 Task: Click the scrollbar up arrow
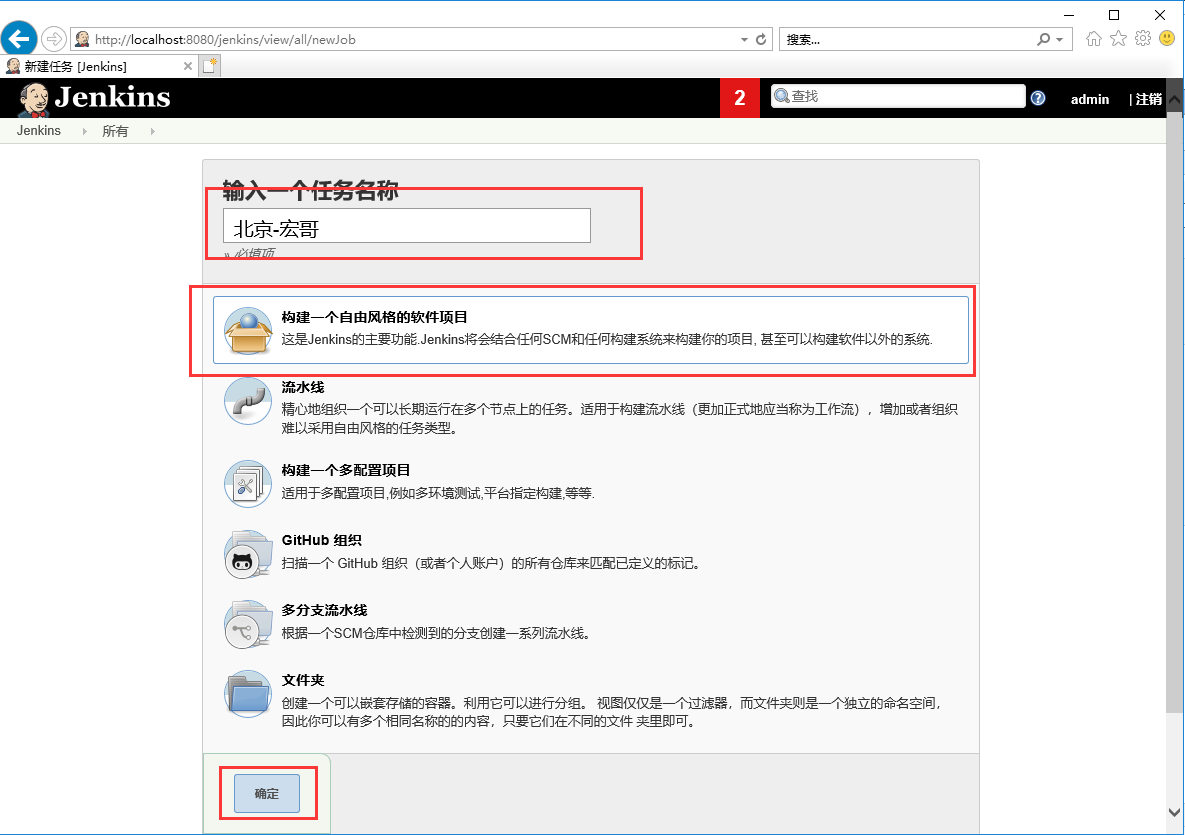coord(1174,99)
